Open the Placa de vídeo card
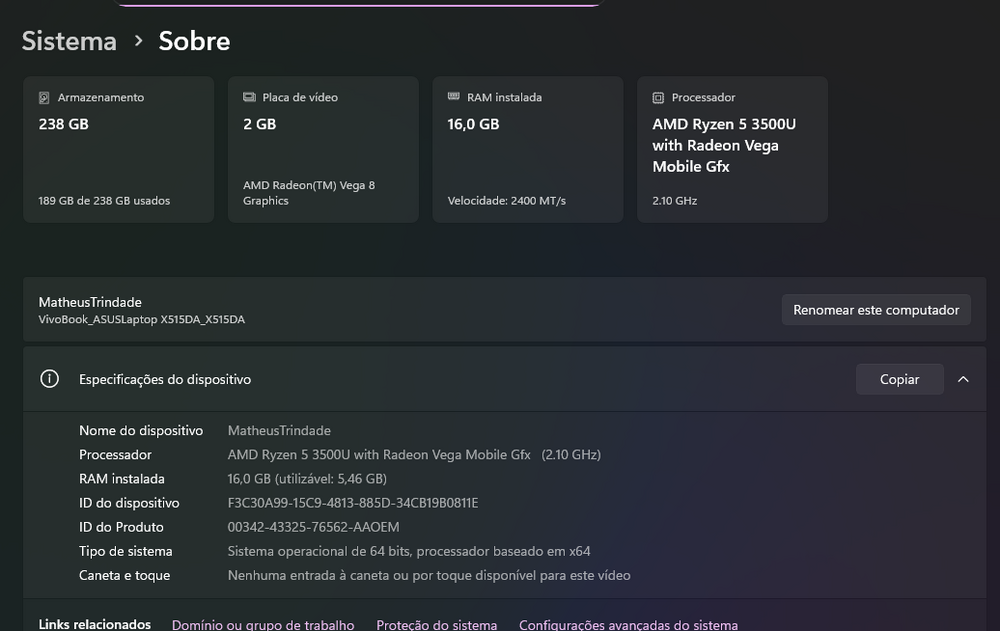 click(x=323, y=150)
